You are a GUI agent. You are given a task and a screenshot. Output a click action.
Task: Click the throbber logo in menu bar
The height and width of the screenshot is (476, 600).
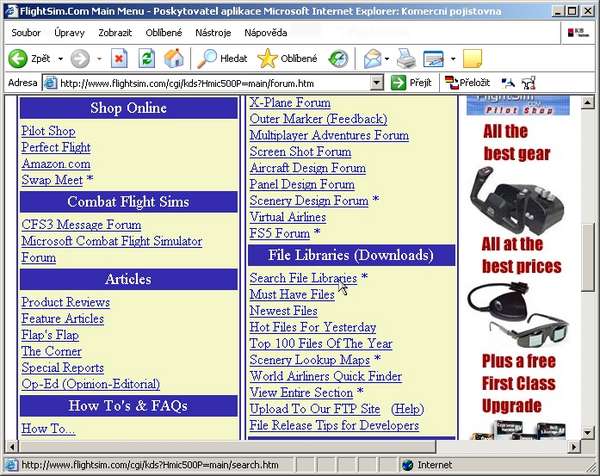pos(579,33)
